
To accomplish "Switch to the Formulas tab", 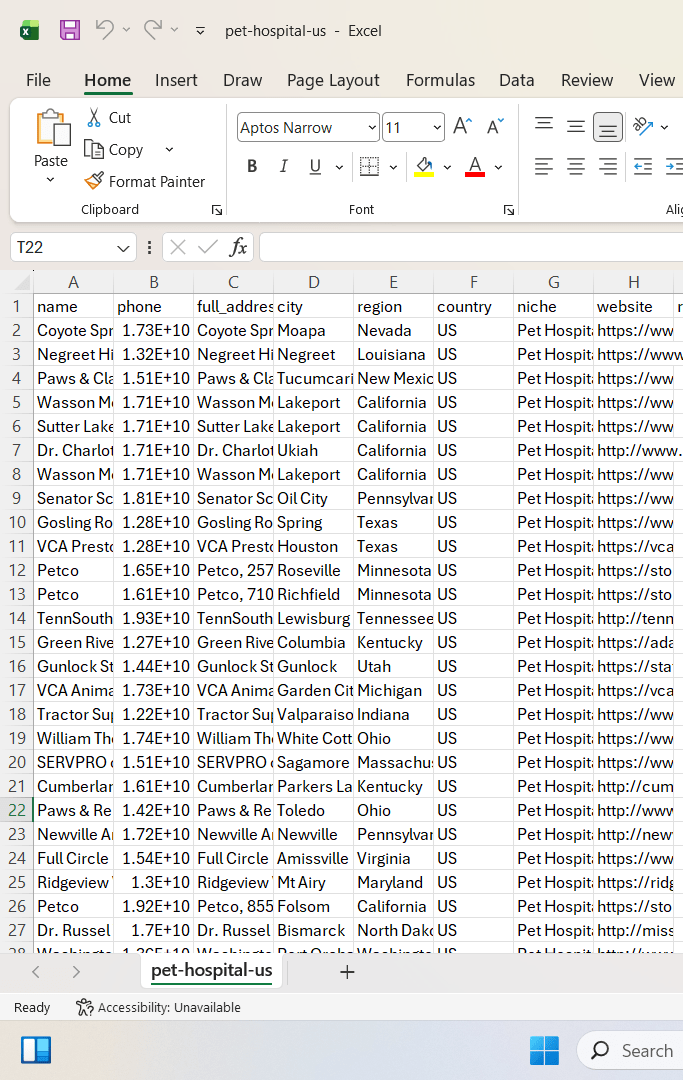I will click(441, 81).
